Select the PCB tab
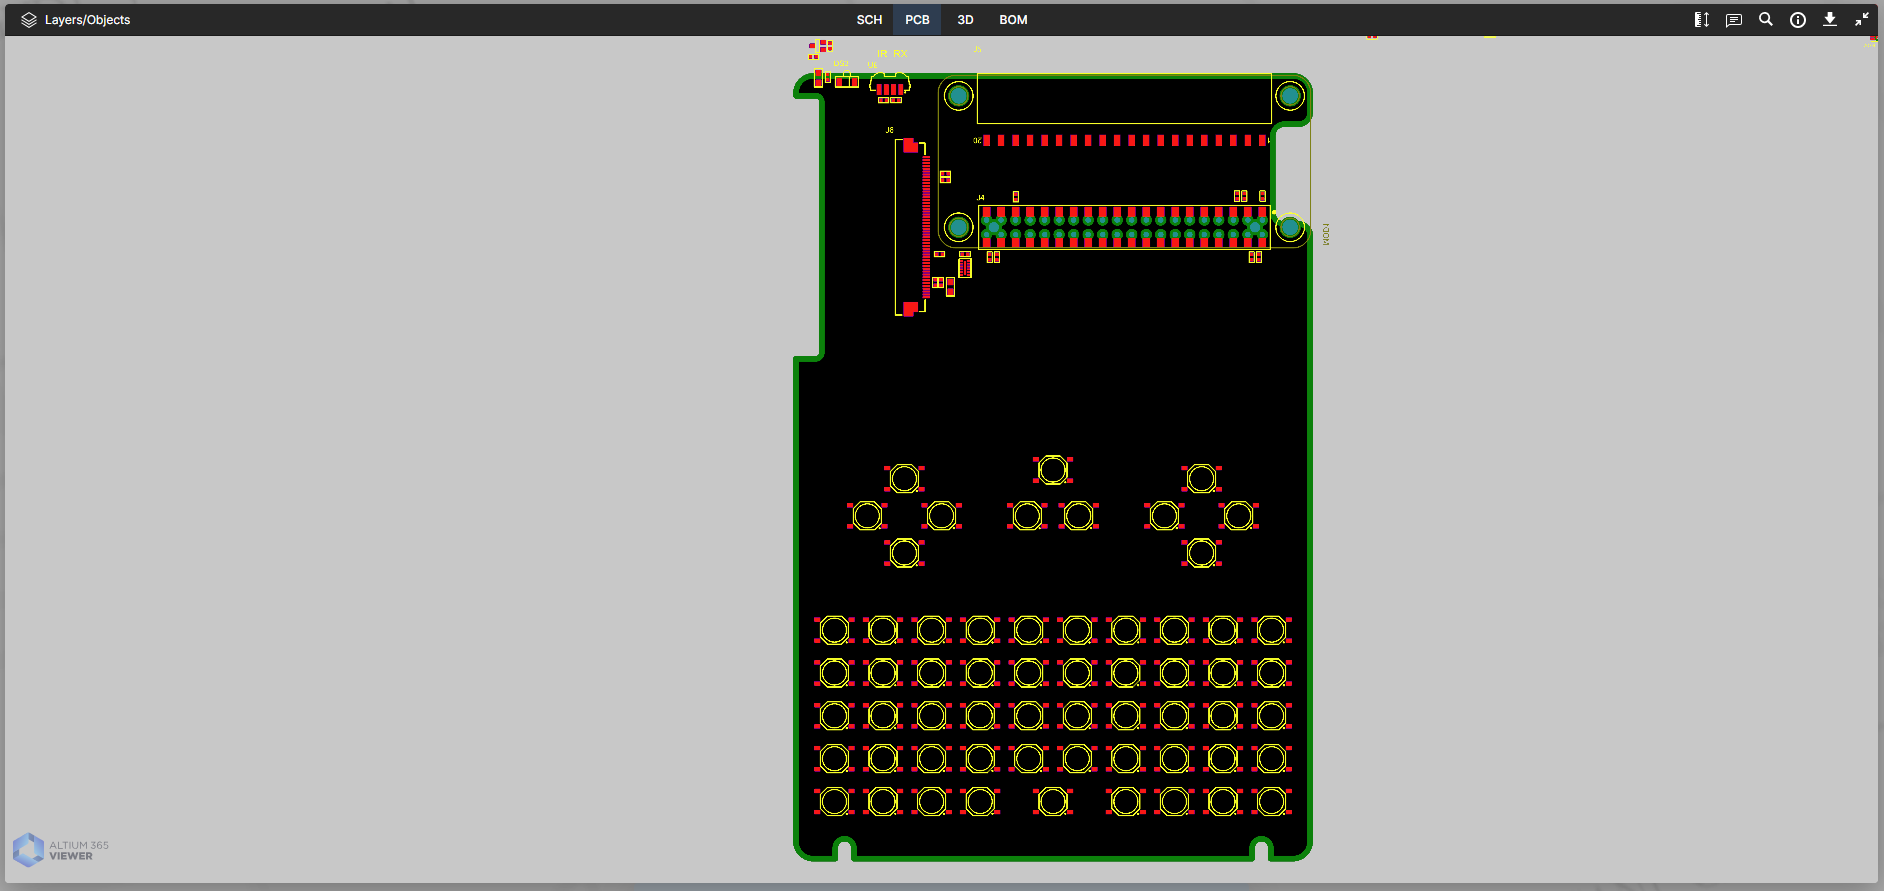This screenshot has width=1884, height=891. [917, 20]
